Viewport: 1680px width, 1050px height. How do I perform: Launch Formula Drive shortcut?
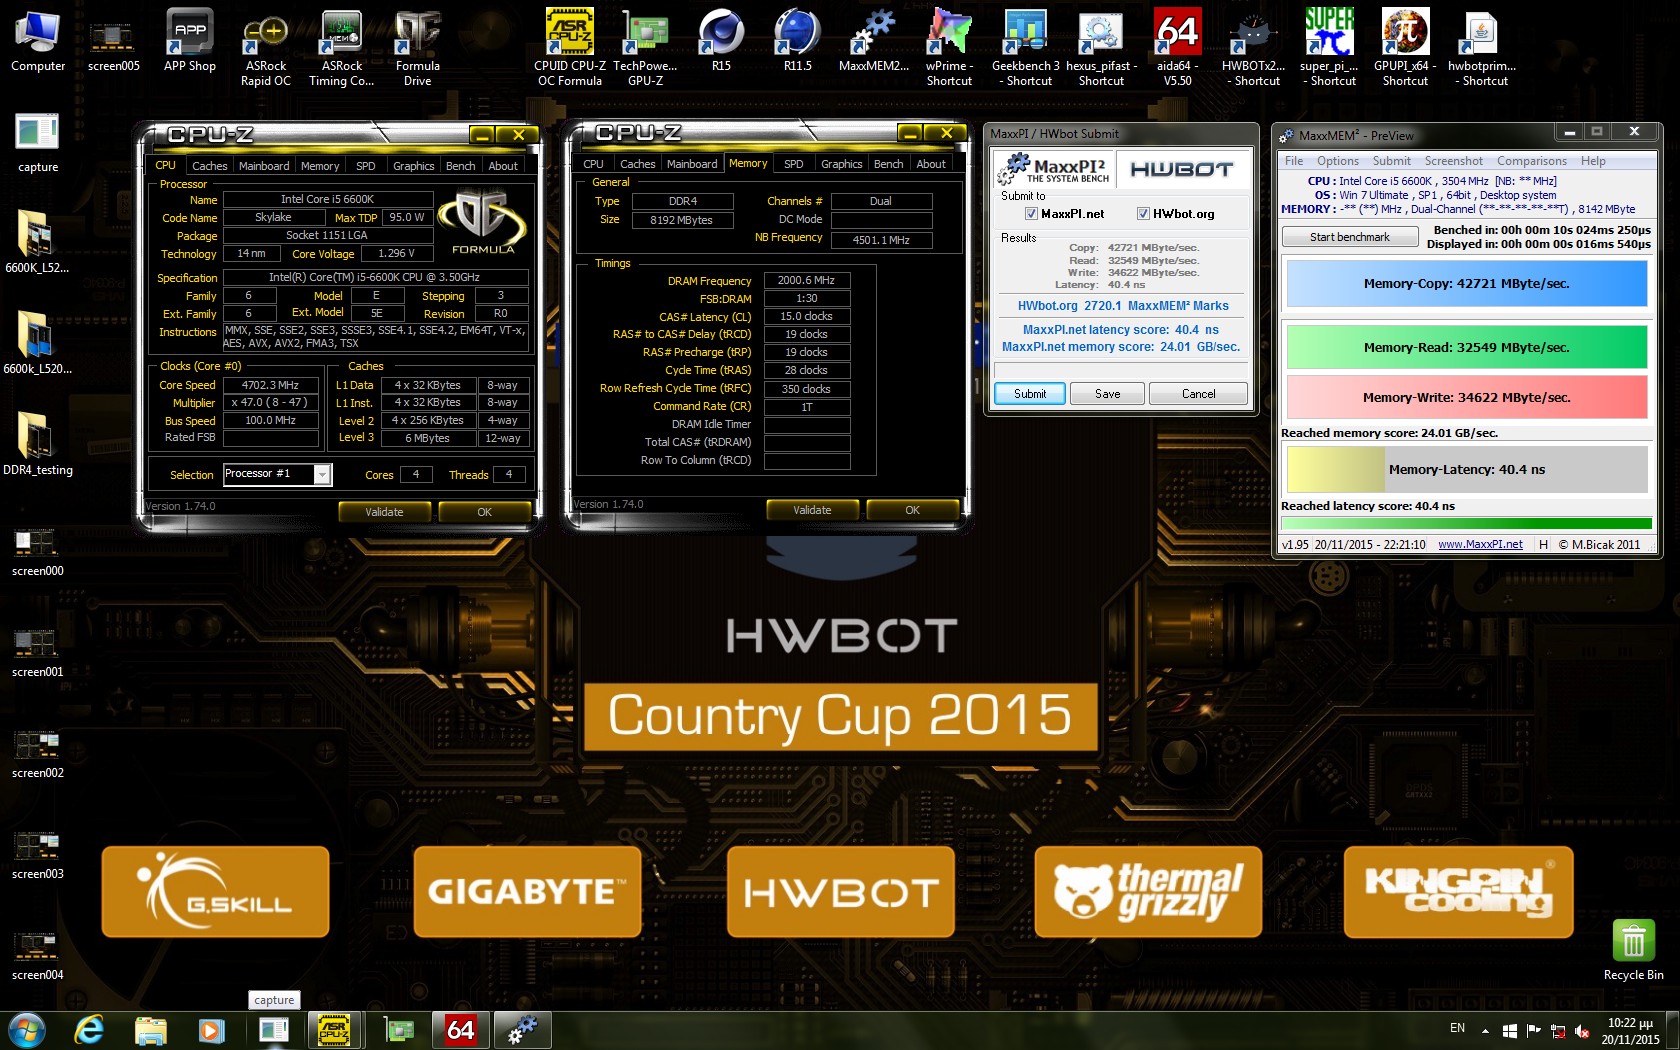(418, 48)
